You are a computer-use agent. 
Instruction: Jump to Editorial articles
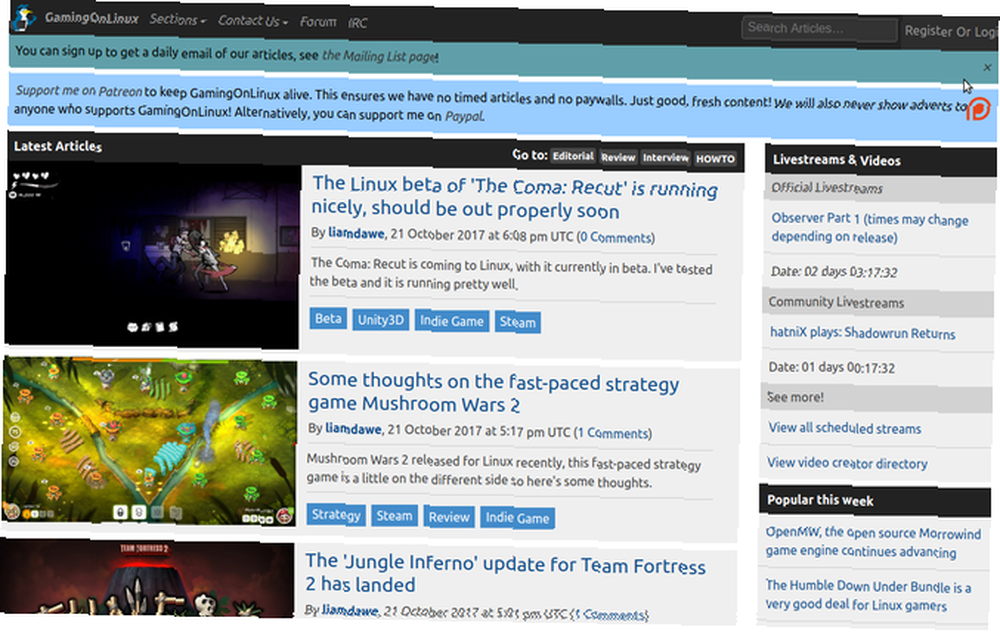click(573, 156)
